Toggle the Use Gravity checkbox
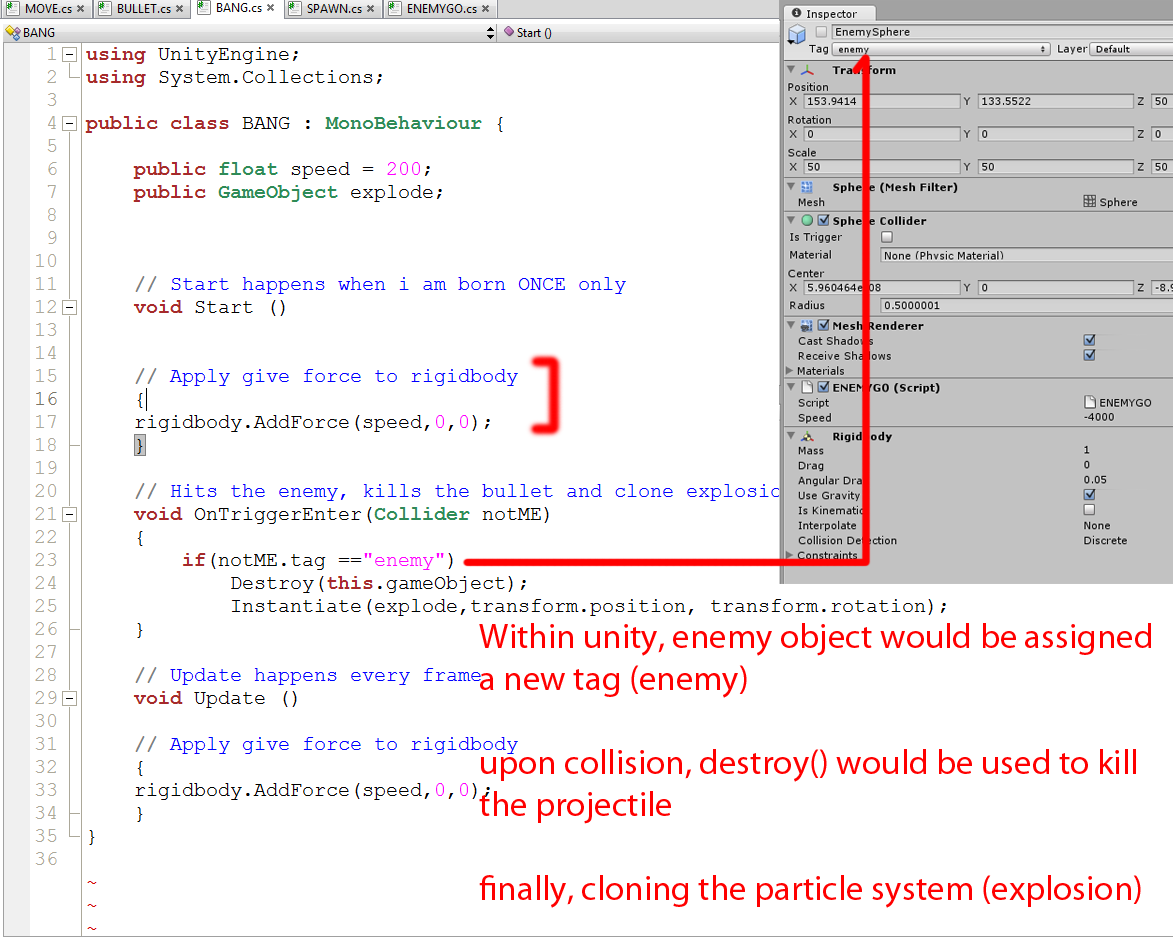This screenshot has width=1173, height=938. pos(1089,494)
